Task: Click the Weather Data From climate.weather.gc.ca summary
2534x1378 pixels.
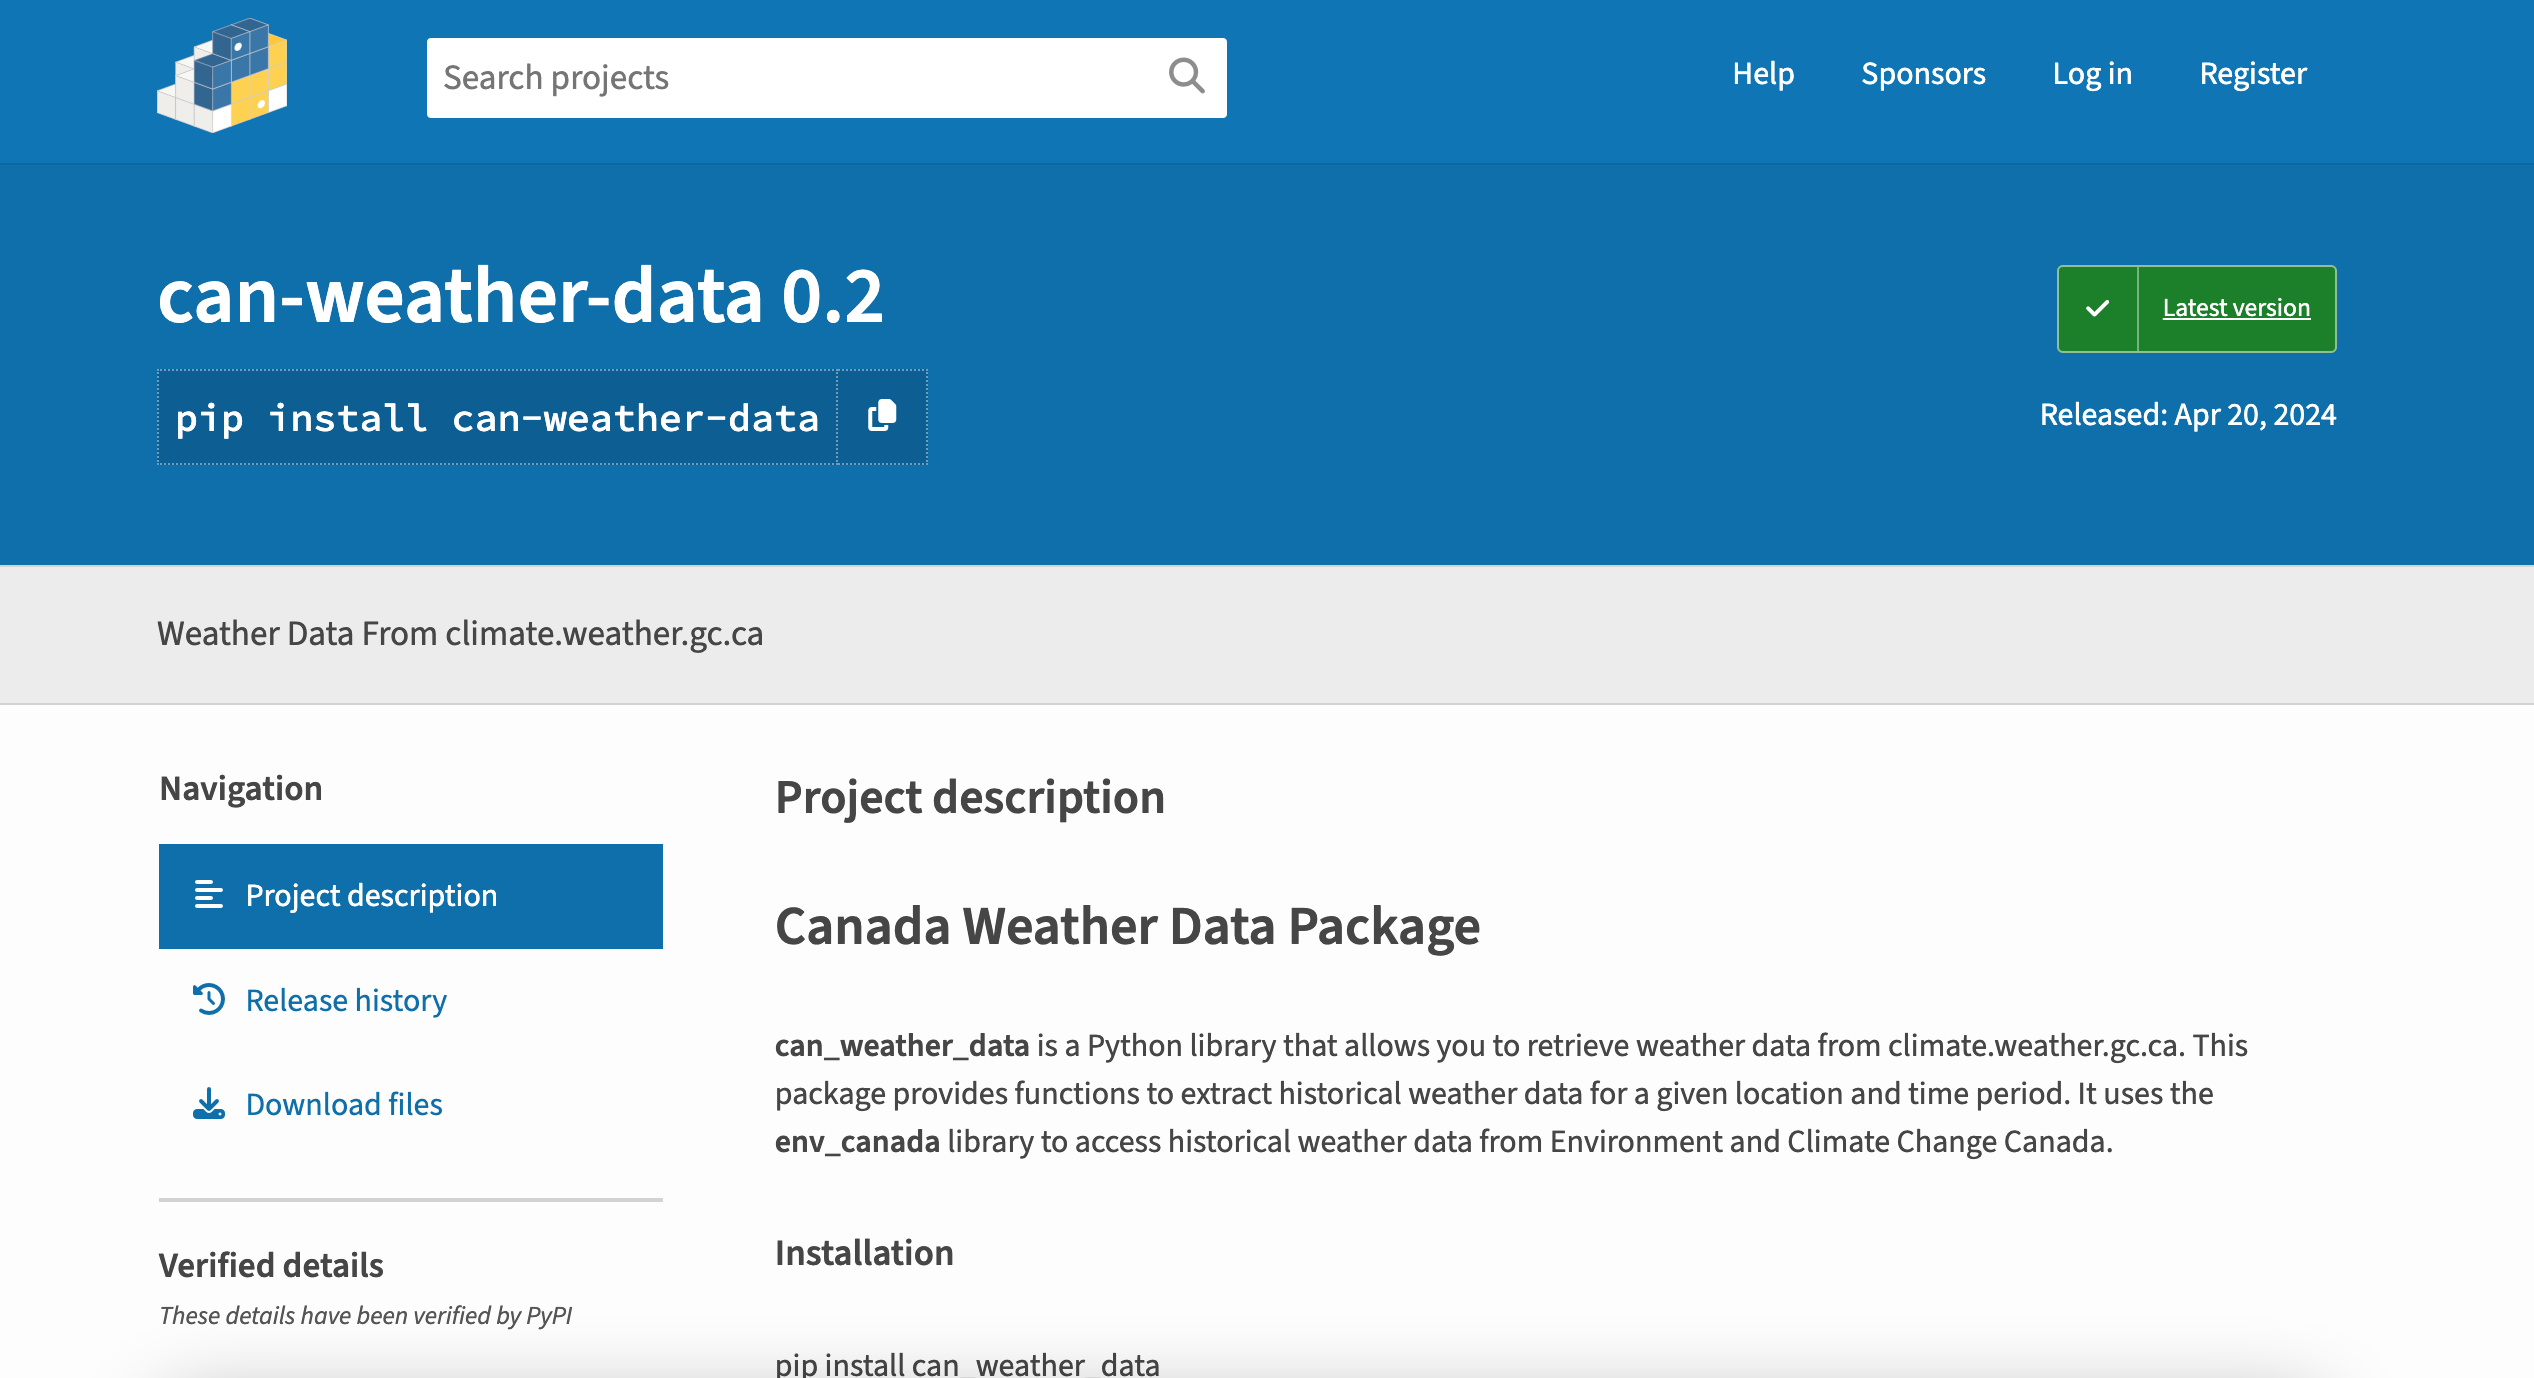Action: (x=460, y=634)
